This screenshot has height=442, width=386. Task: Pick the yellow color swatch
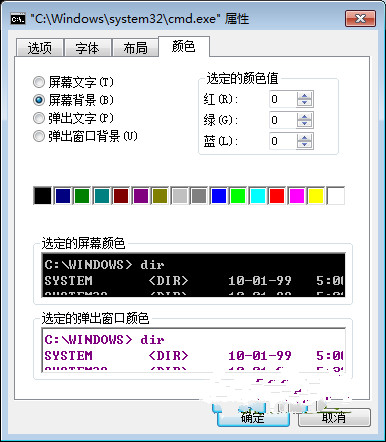[316, 196]
